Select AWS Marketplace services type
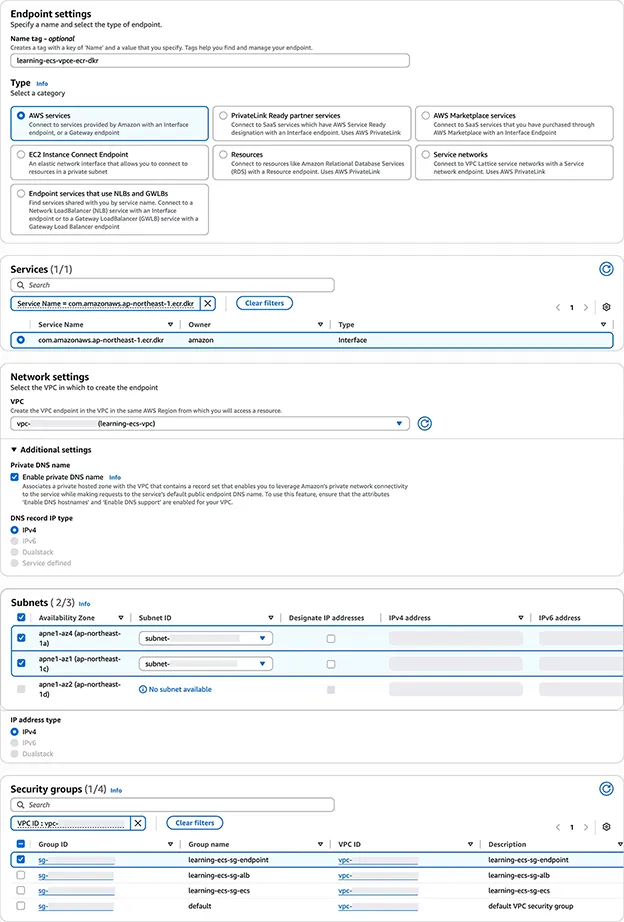 426,116
